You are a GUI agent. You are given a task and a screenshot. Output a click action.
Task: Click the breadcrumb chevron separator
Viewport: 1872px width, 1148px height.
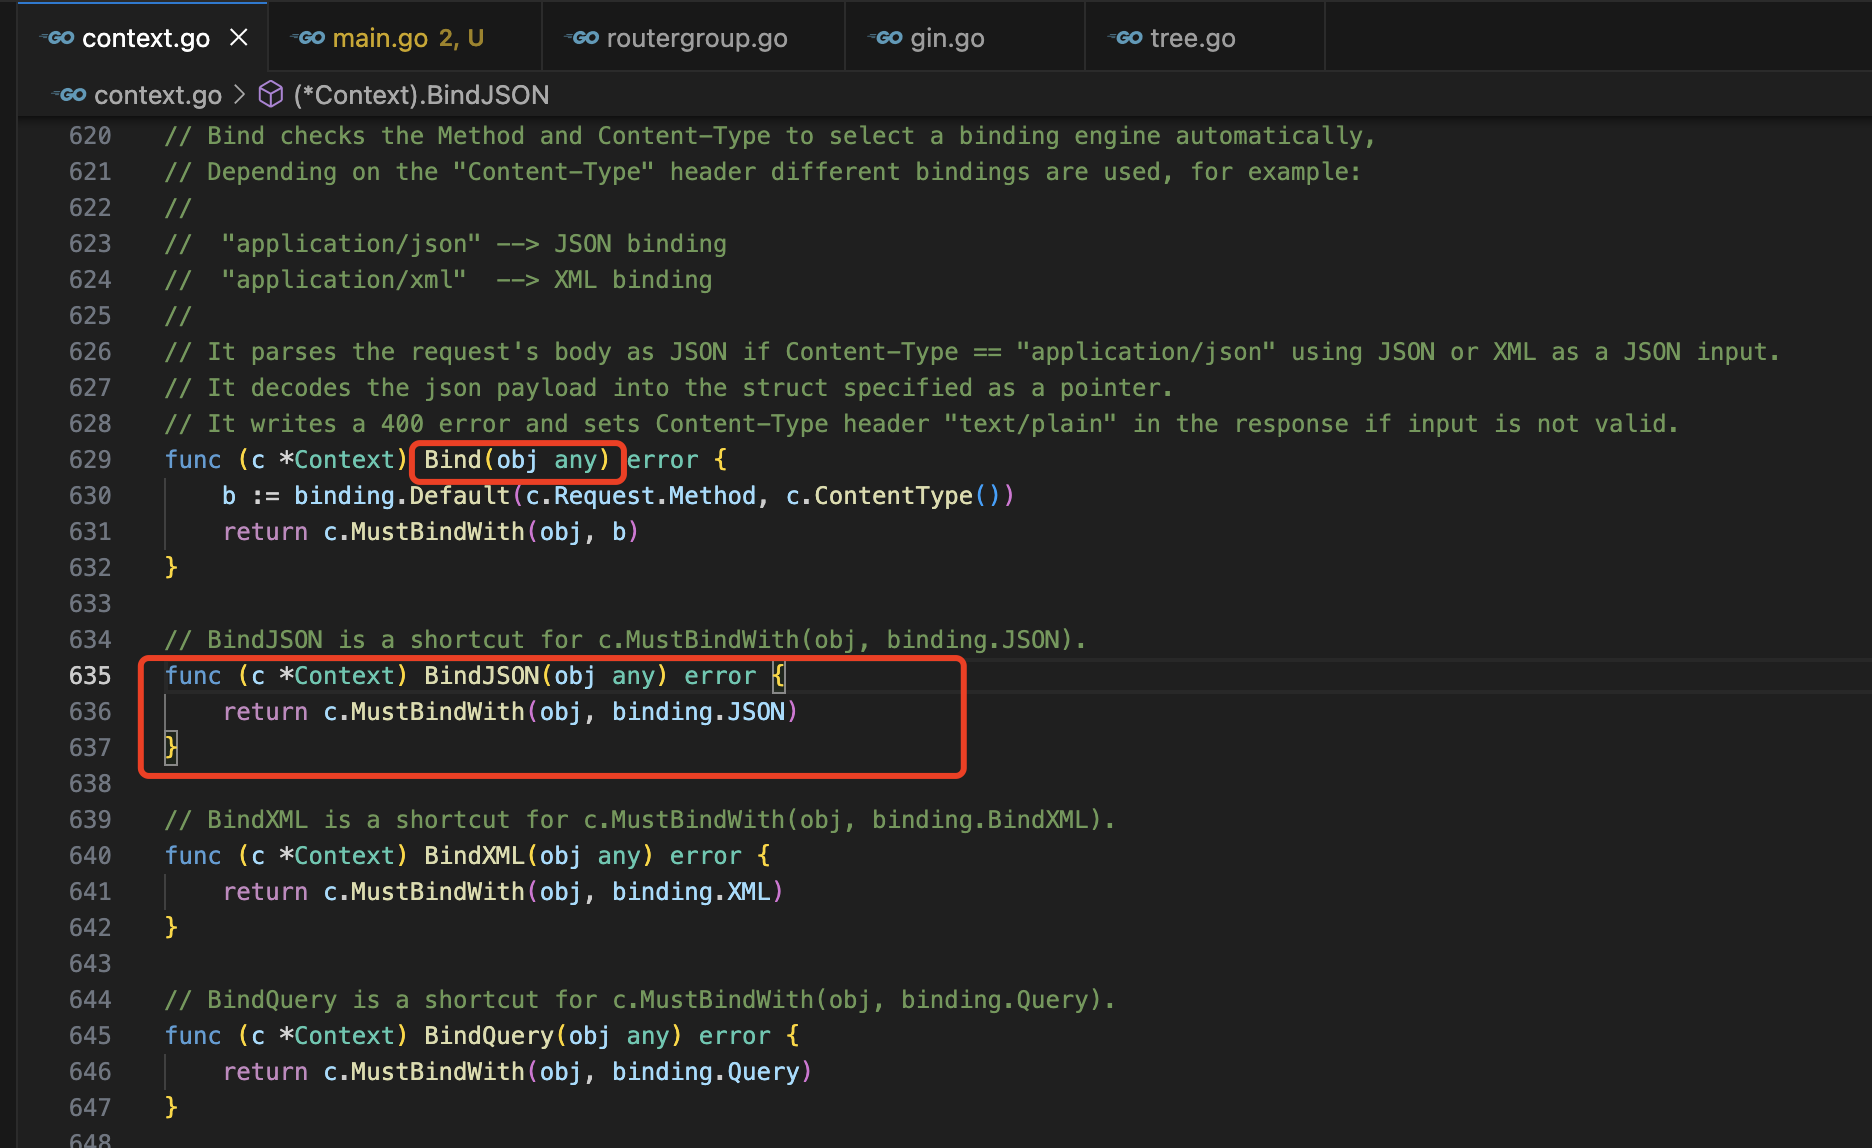239,94
